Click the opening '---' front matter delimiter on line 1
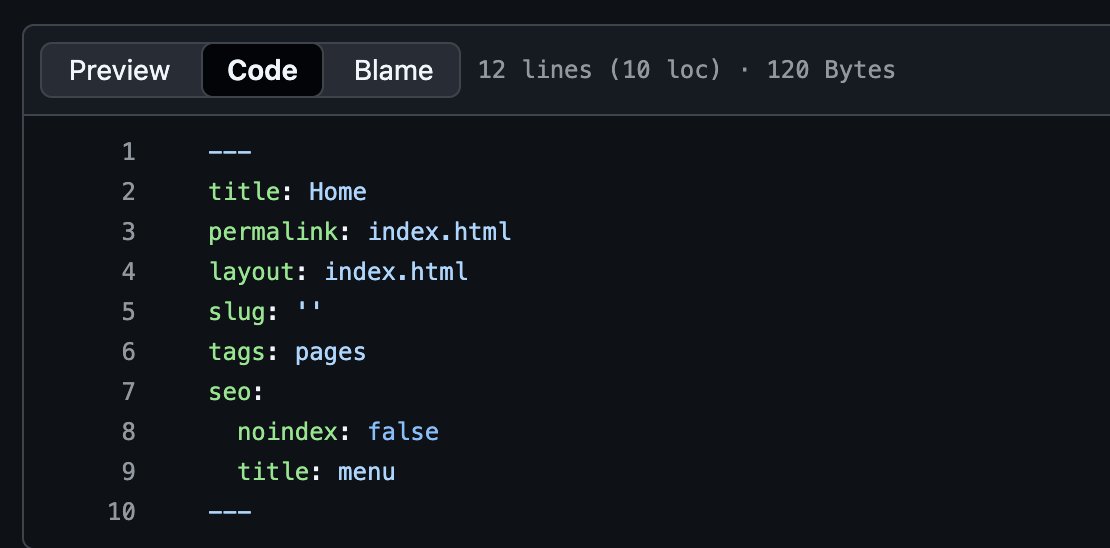This screenshot has height=548, width=1110. coord(230,152)
